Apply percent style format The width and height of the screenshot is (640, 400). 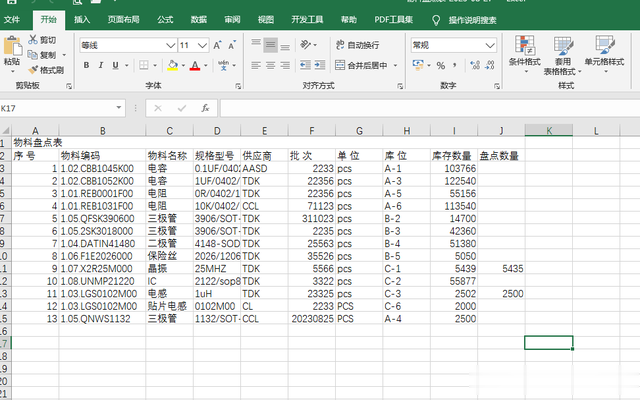[x=441, y=65]
